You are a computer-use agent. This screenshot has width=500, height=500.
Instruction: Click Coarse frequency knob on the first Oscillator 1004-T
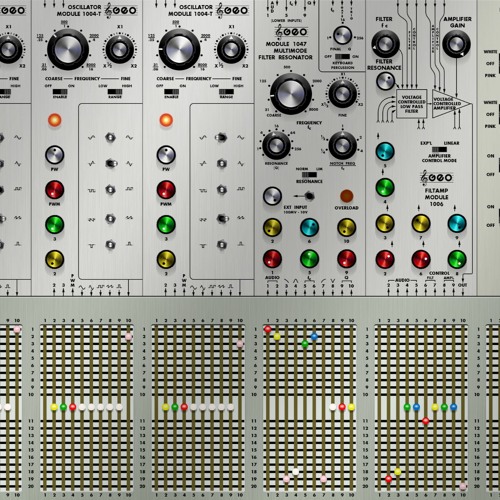(x=68, y=49)
